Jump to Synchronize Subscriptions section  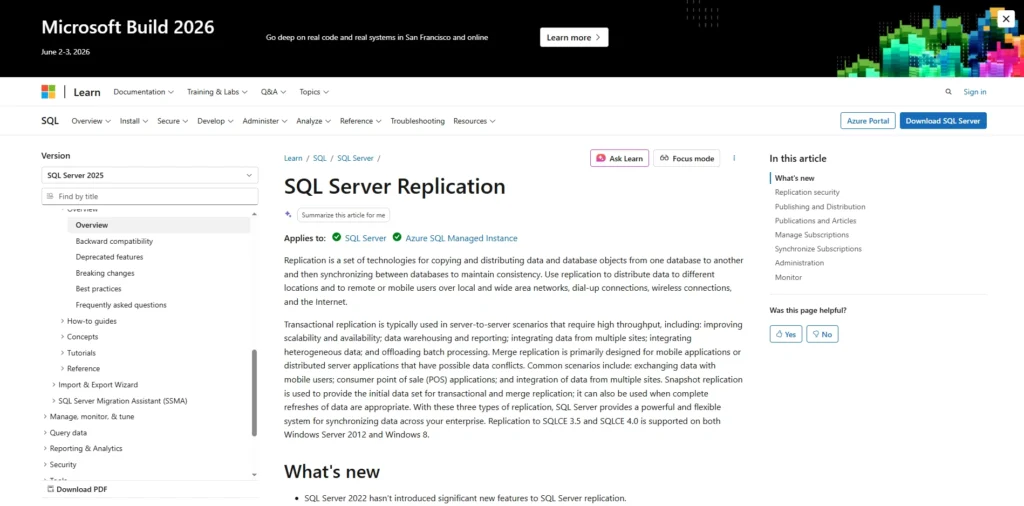(818, 249)
